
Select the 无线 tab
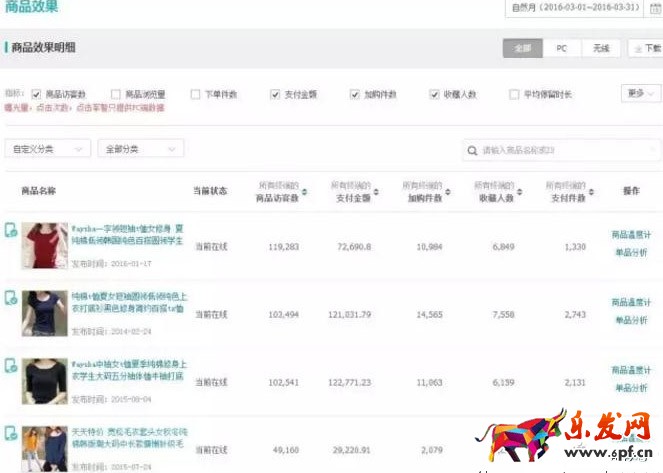coord(601,48)
